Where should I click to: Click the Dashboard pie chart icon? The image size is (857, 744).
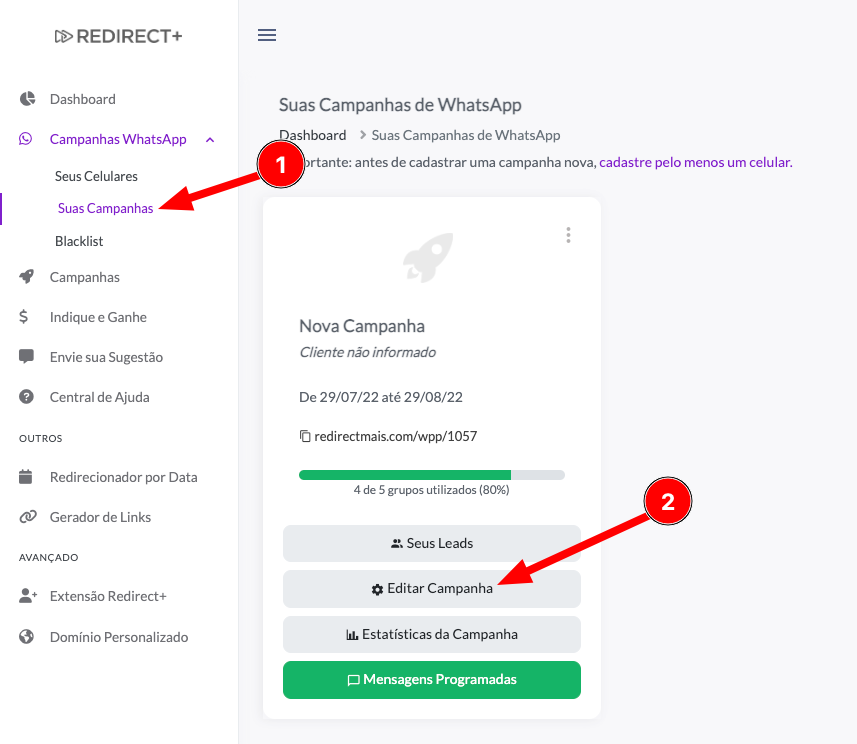28,99
